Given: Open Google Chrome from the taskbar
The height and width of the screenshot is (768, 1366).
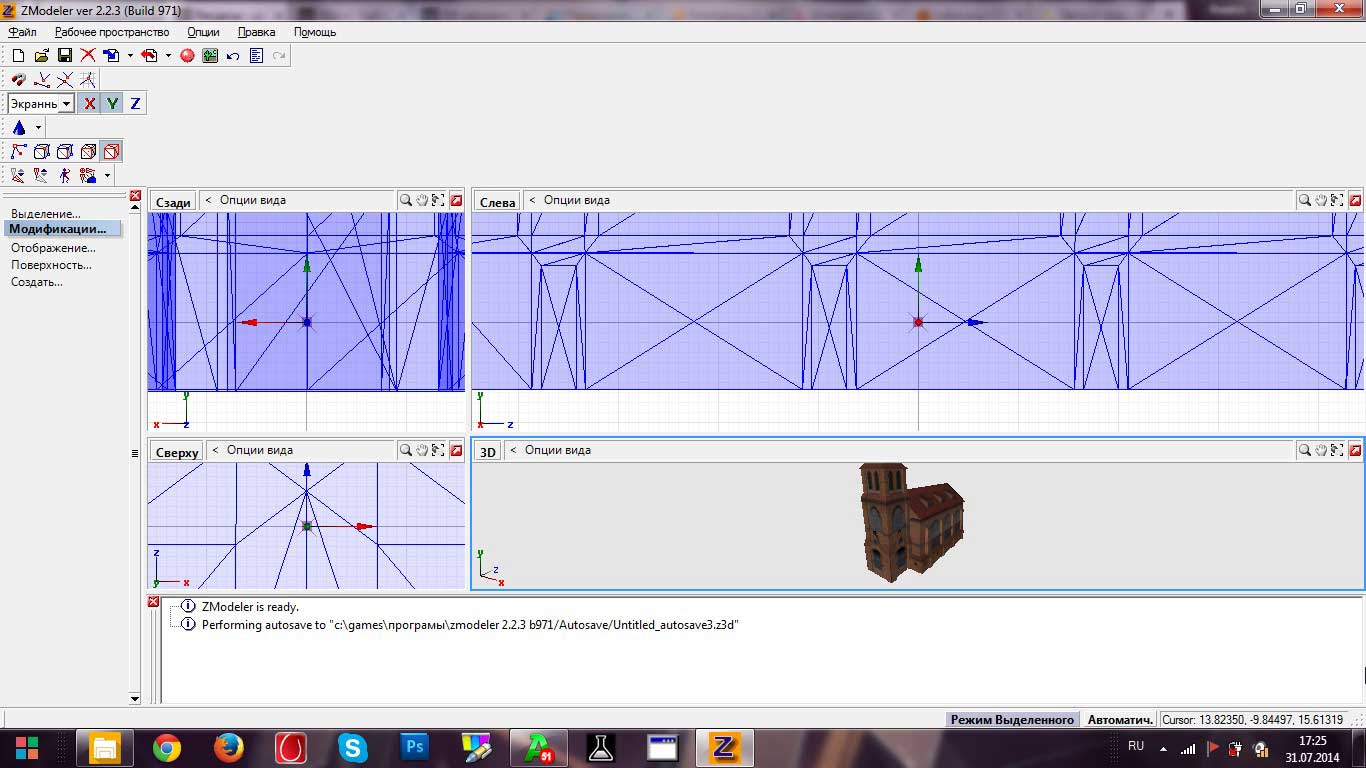Looking at the screenshot, I should click(x=167, y=747).
